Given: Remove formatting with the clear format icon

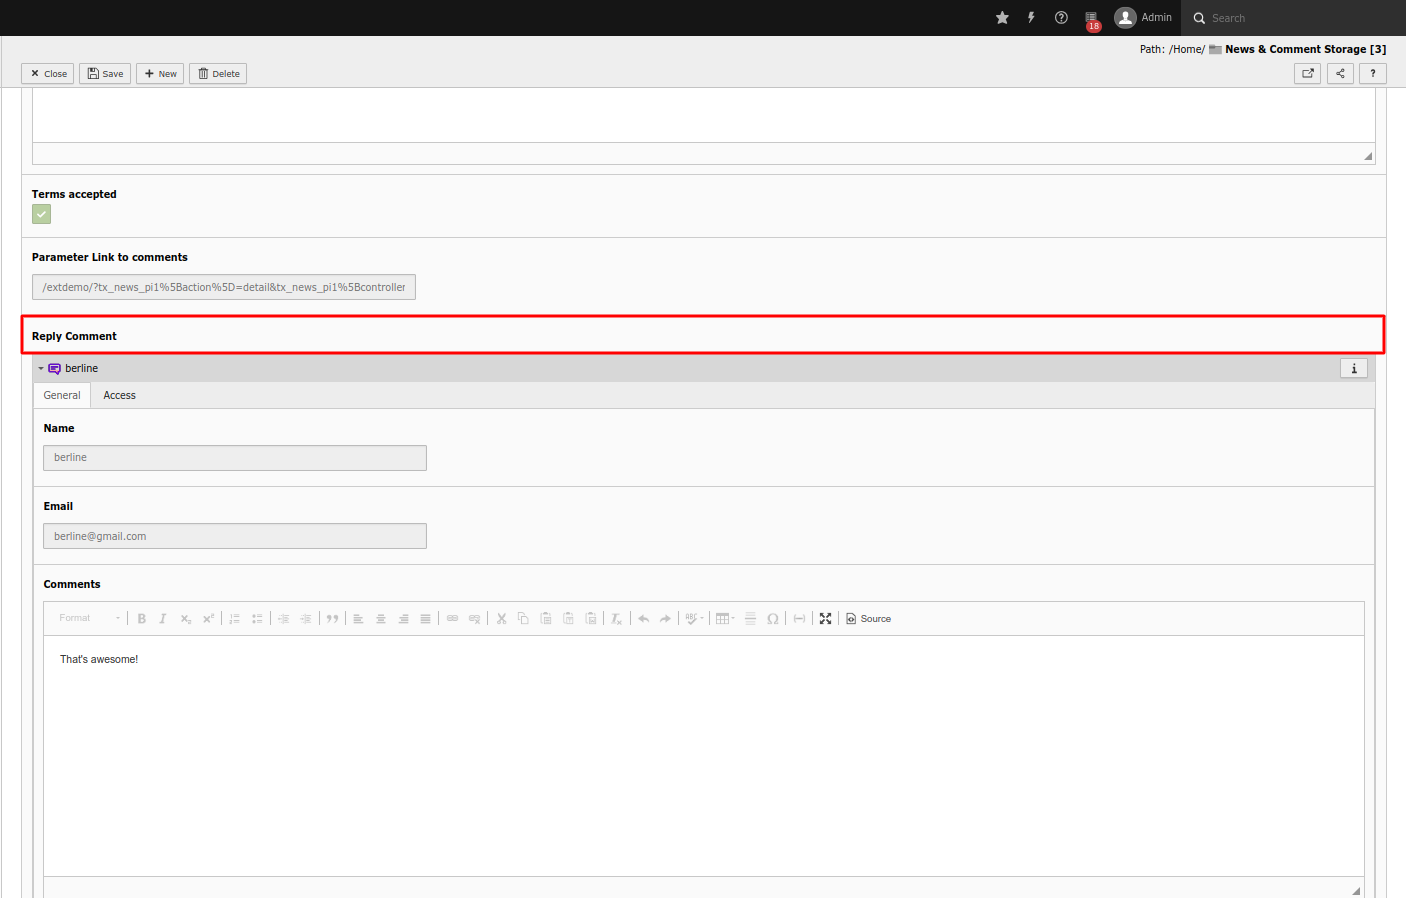Looking at the screenshot, I should coord(615,618).
